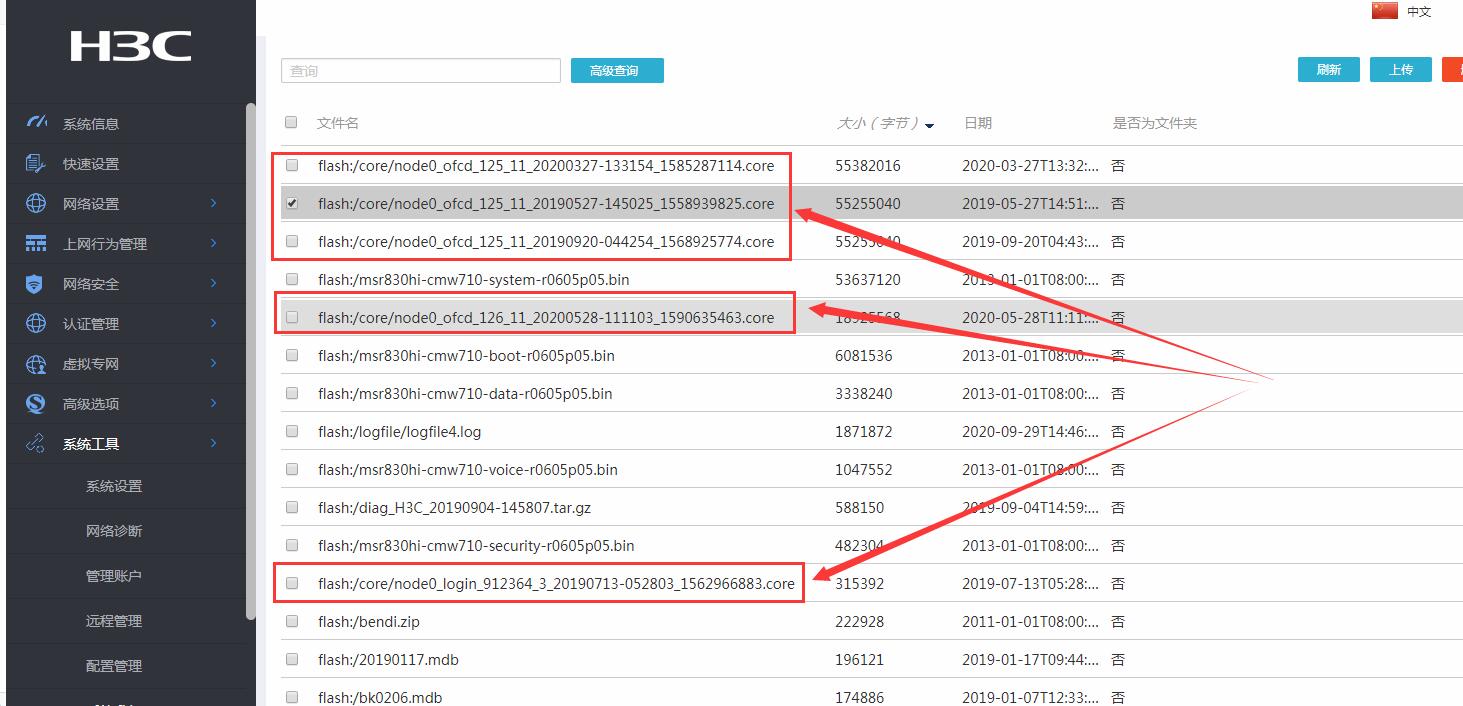Viewport: 1463px width, 706px height.
Task: Check msr830hi-cmw710-system bin checkbox
Action: coord(292,279)
